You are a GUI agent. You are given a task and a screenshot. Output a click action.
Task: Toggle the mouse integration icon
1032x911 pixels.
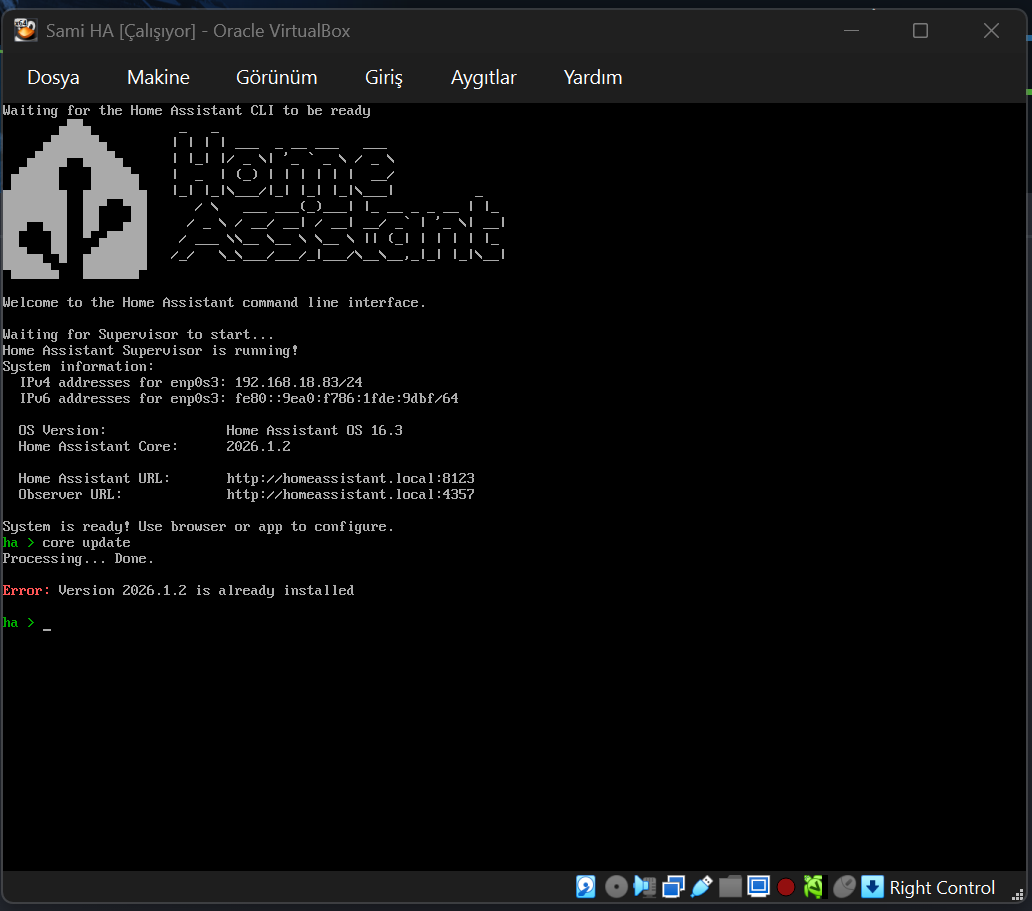pyautogui.click(x=844, y=887)
